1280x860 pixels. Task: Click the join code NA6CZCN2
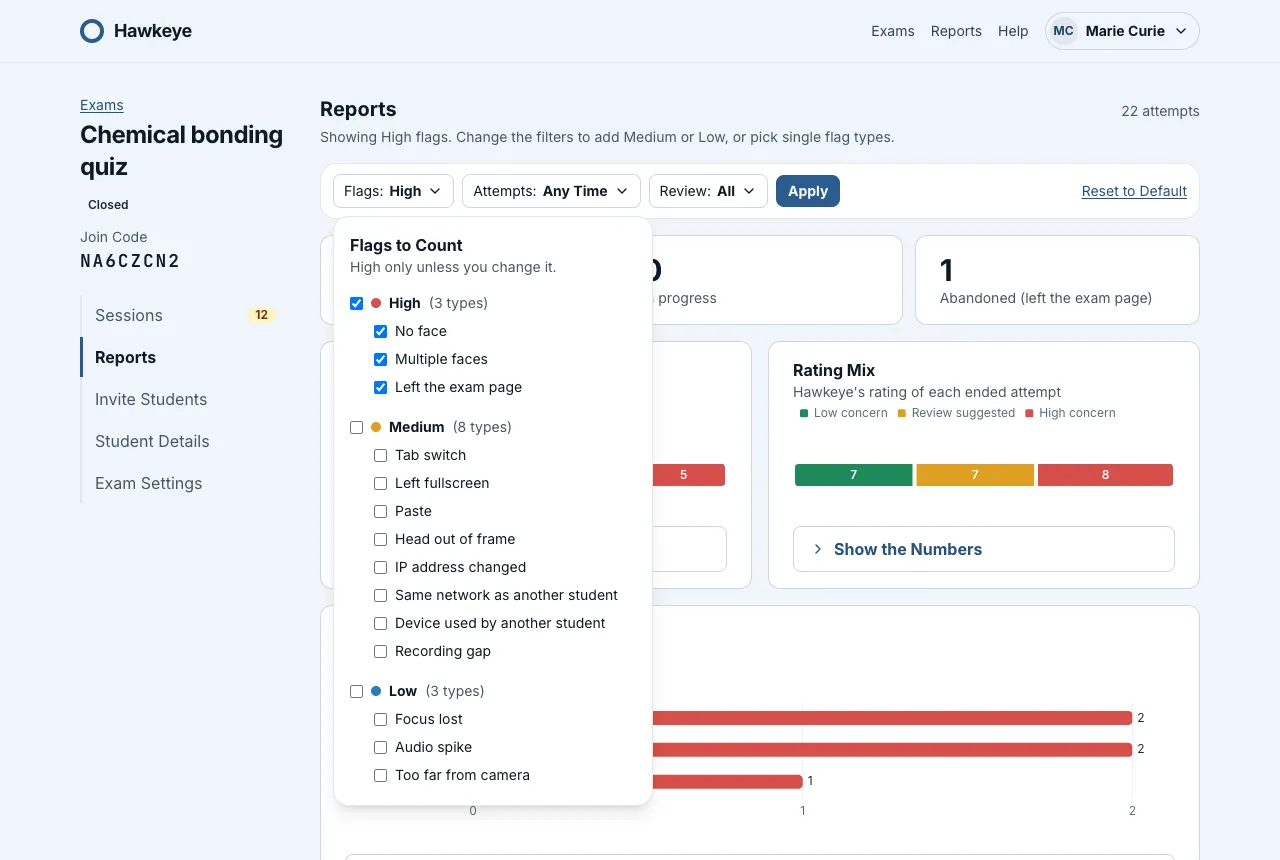[130, 261]
